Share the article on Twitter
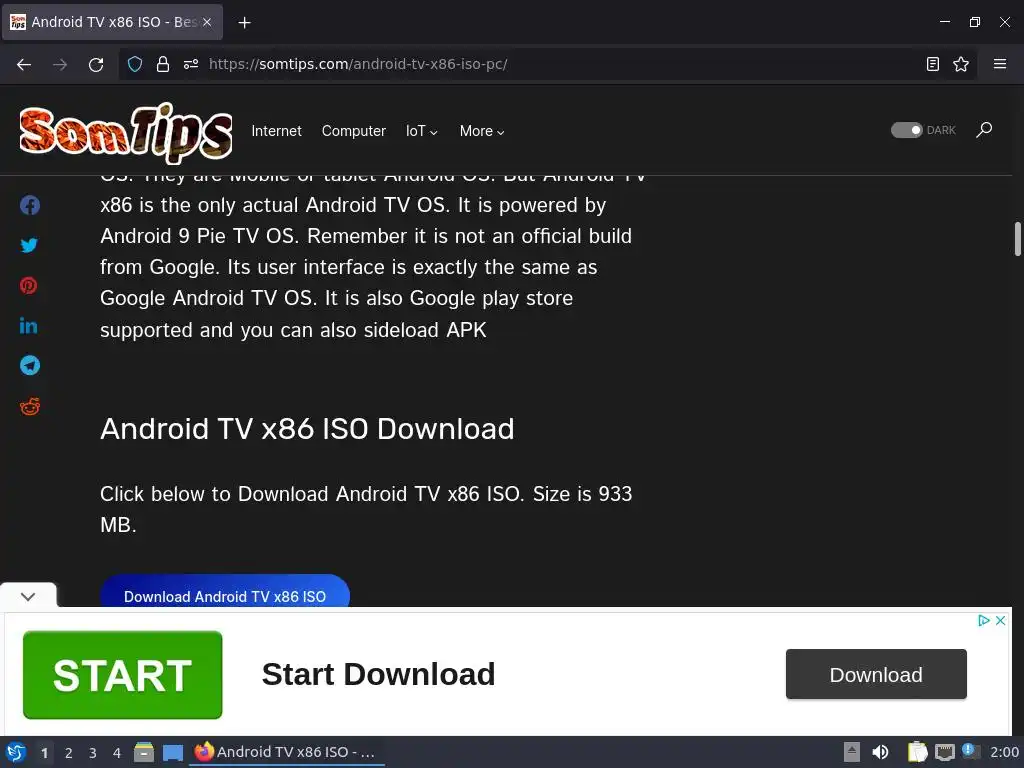Viewport: 1024px width, 768px height. pyautogui.click(x=29, y=245)
